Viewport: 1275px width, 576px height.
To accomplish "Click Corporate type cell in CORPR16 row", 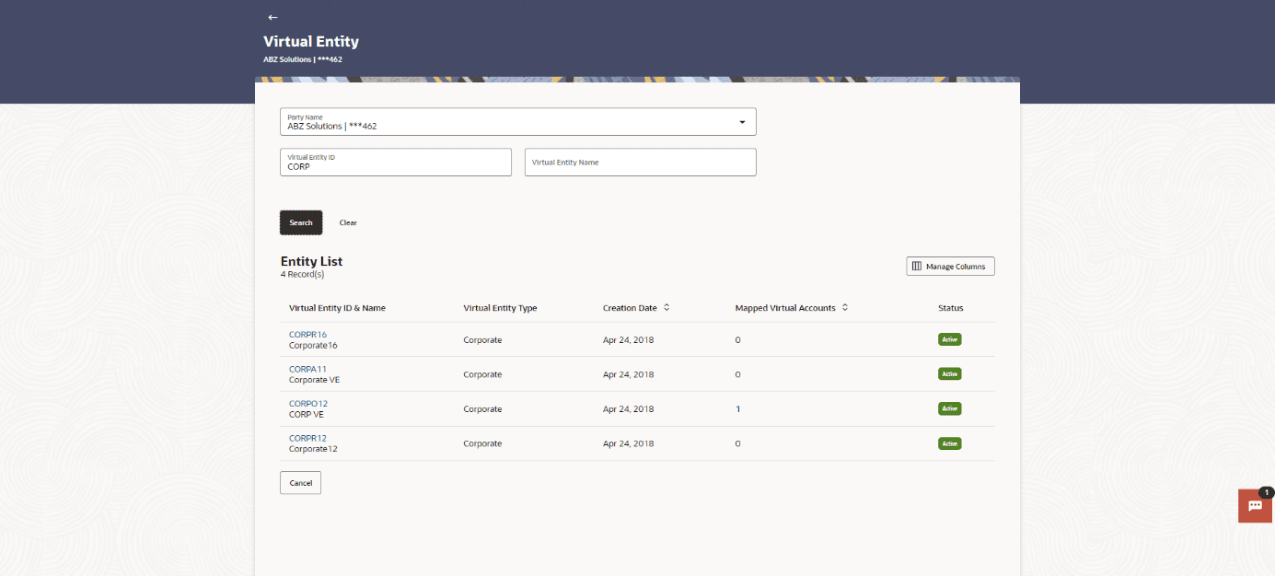I will [x=482, y=340].
